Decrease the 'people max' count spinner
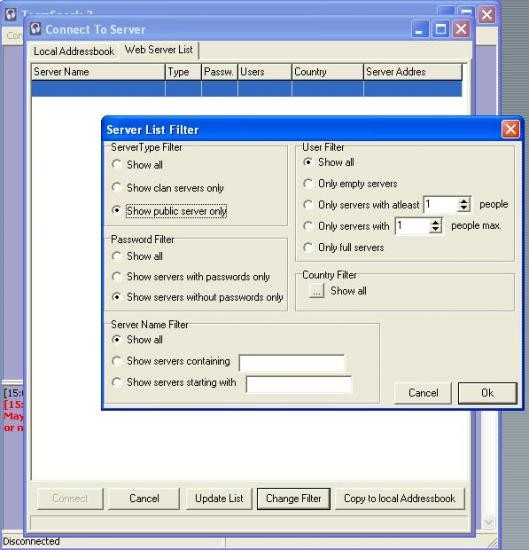 pyautogui.click(x=435, y=229)
